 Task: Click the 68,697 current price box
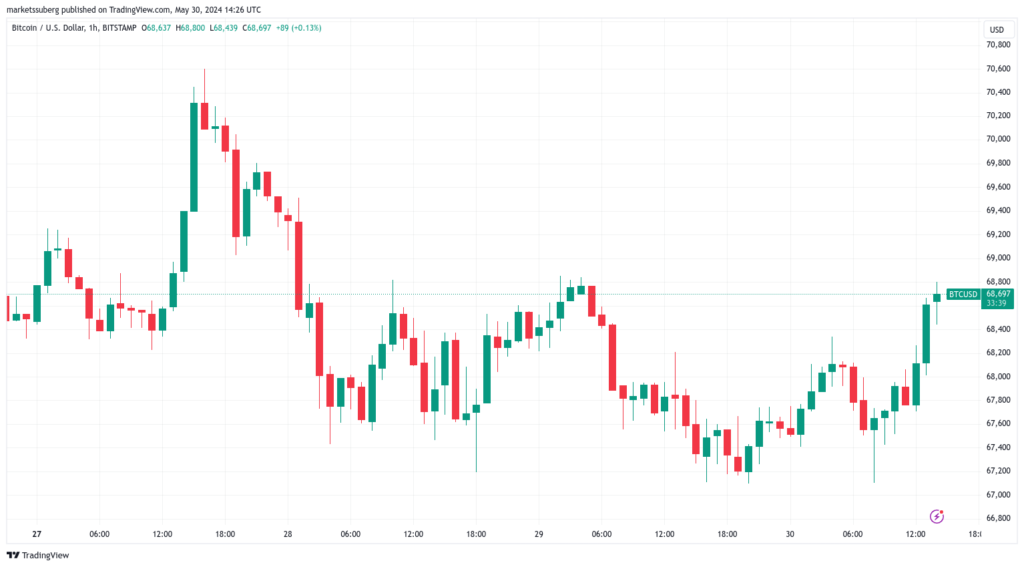coord(997,299)
